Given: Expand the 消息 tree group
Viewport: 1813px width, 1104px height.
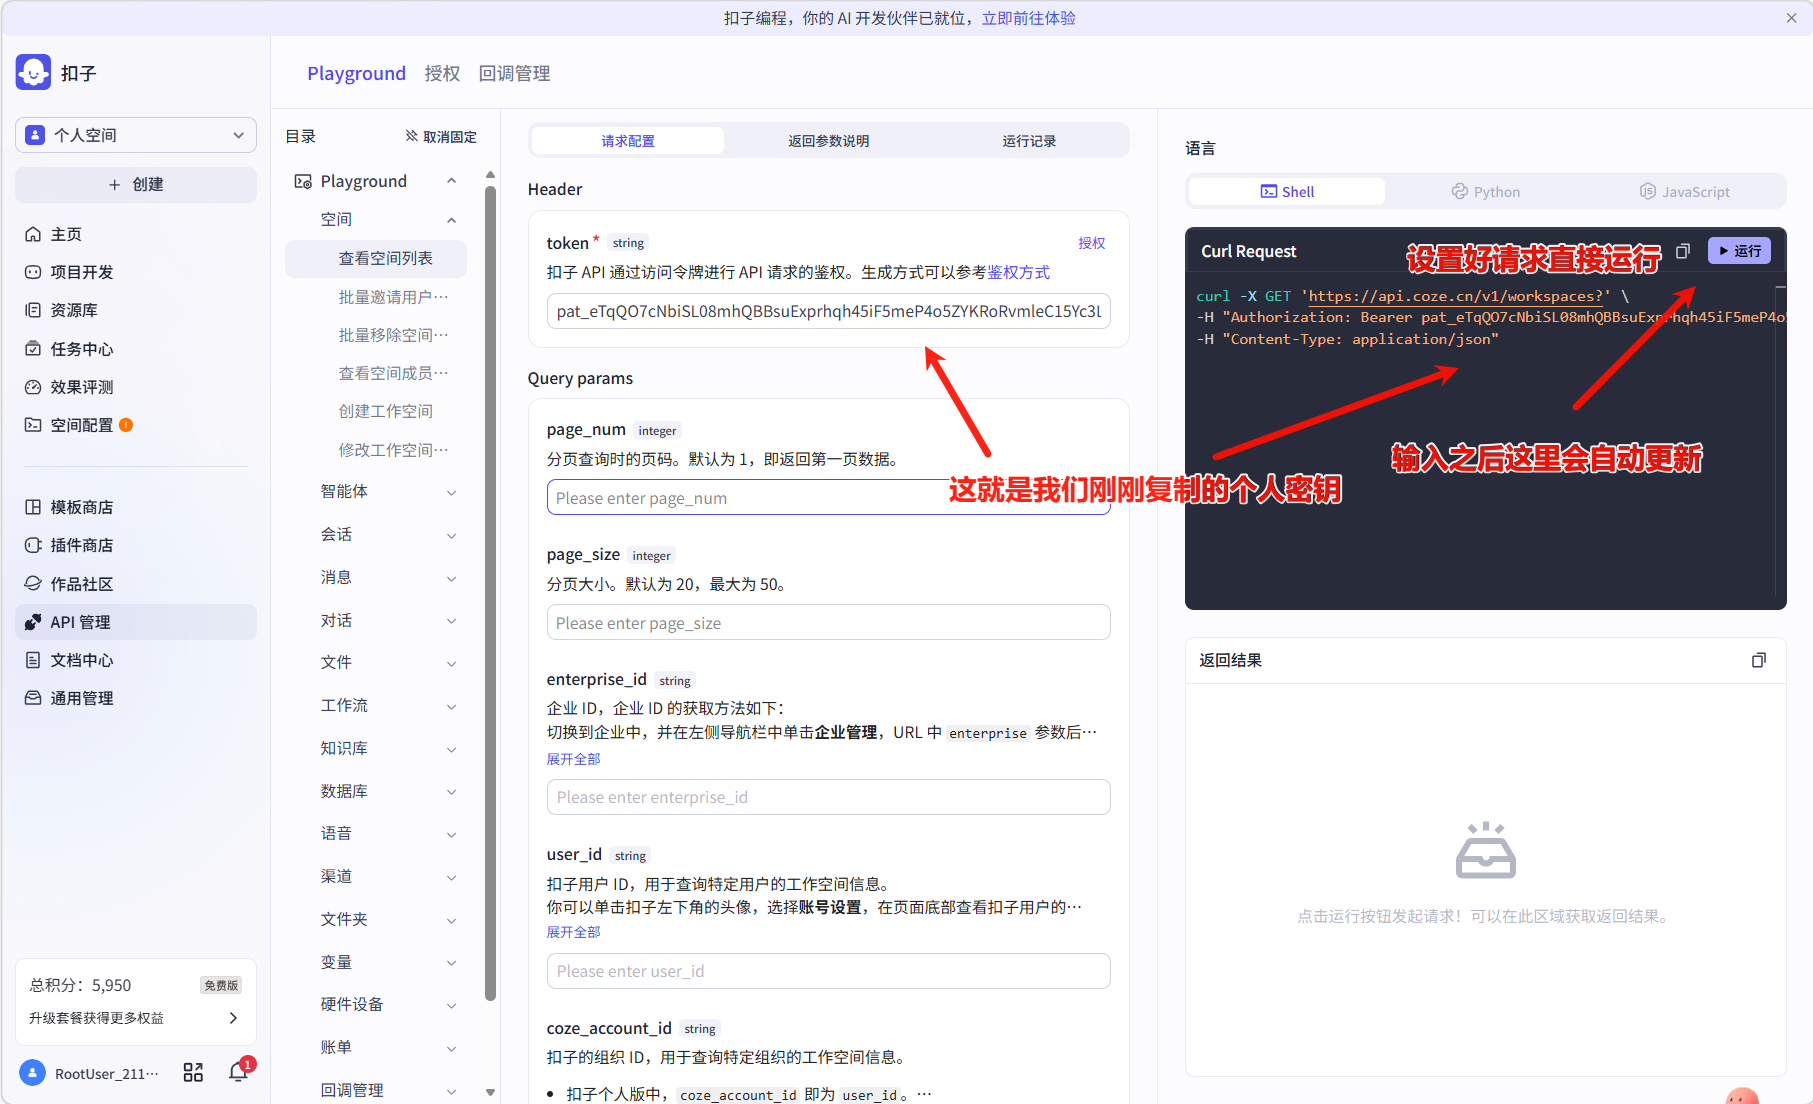Looking at the screenshot, I should (x=451, y=578).
